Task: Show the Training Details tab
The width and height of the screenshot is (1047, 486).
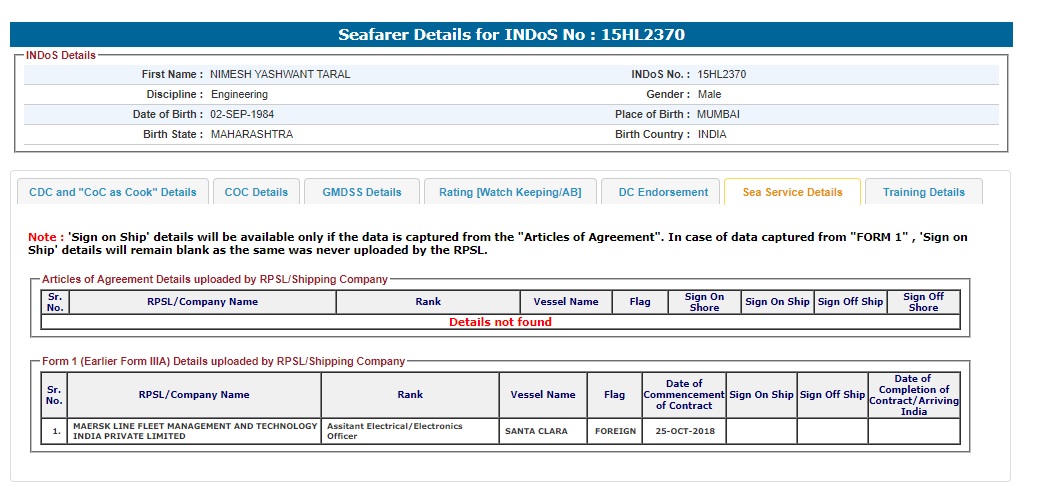Action: pos(923,192)
